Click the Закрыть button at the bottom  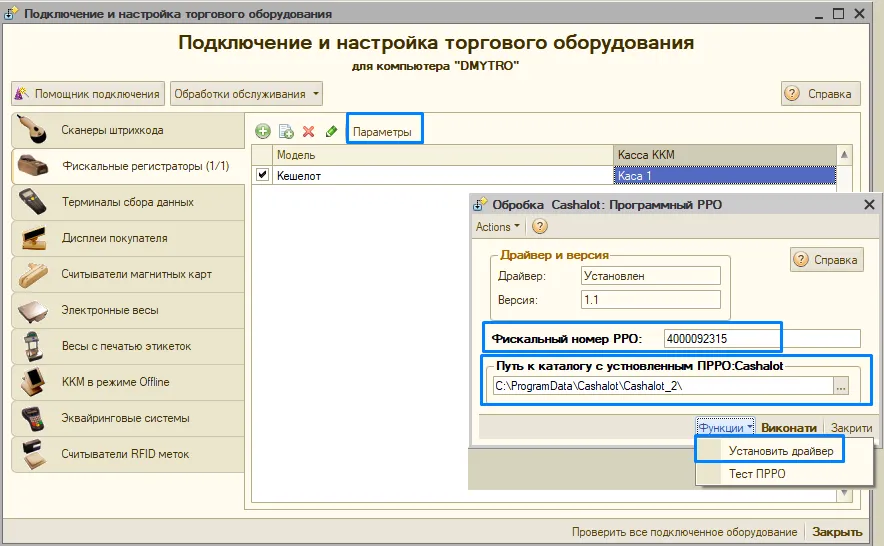point(837,532)
